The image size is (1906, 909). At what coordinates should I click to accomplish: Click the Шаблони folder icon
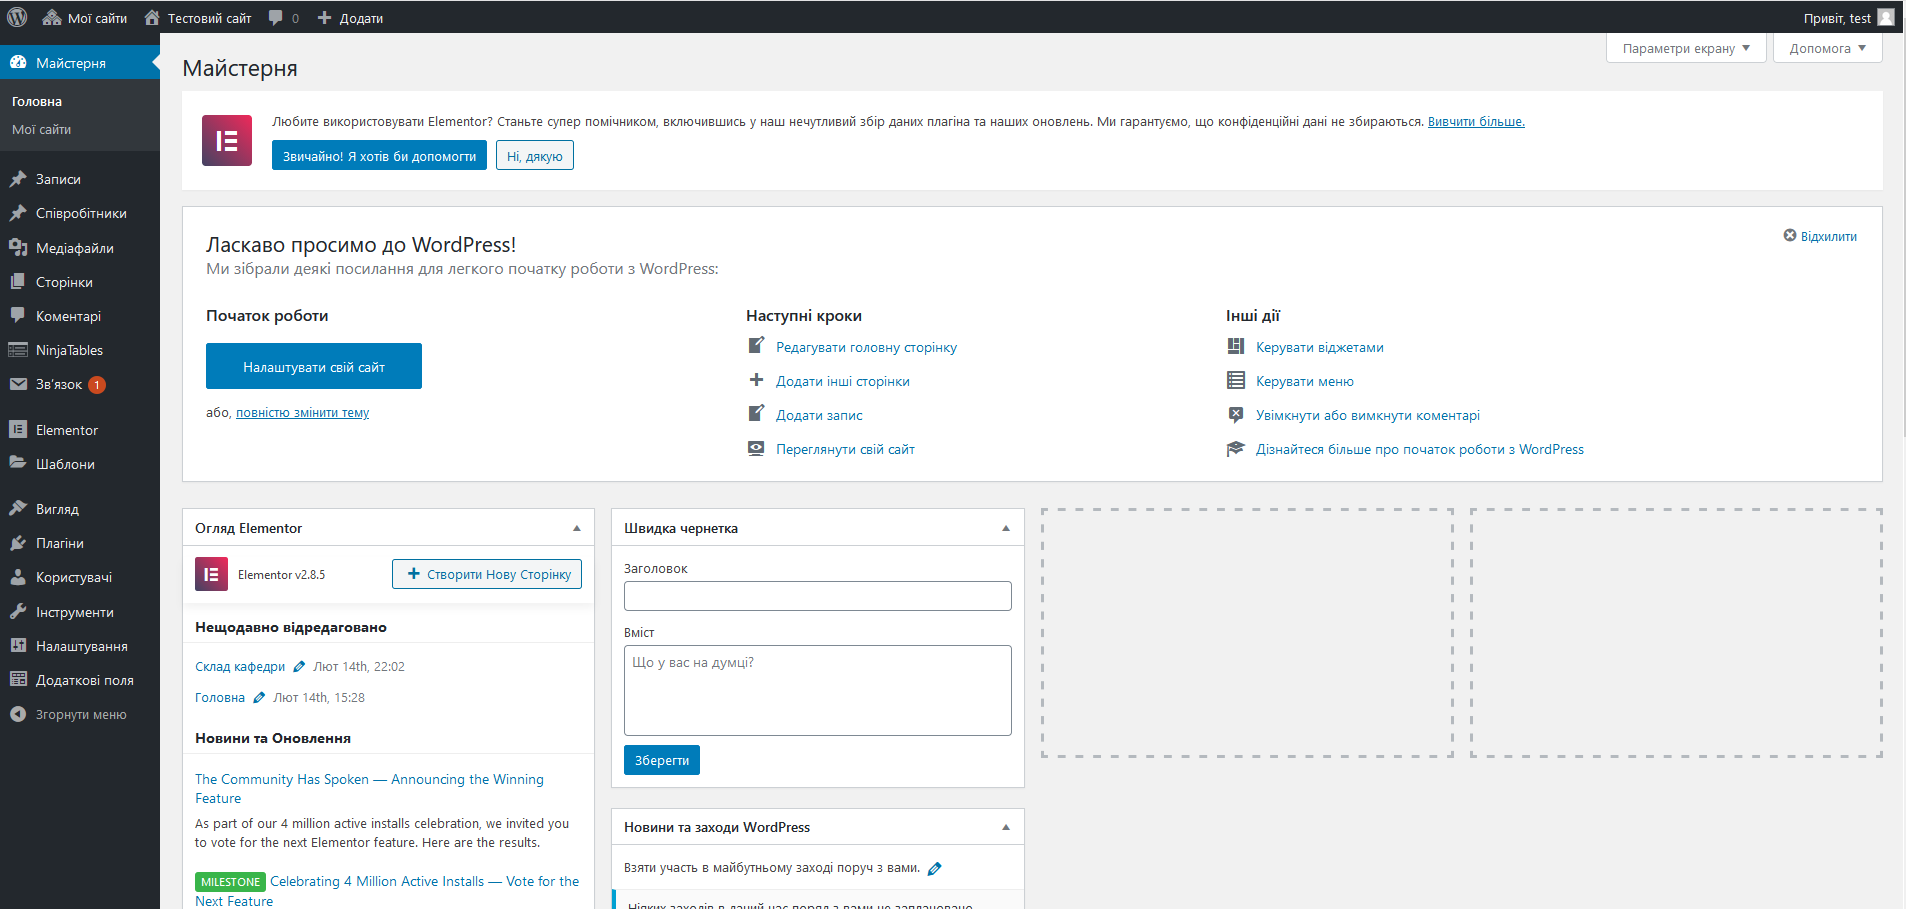coord(18,463)
